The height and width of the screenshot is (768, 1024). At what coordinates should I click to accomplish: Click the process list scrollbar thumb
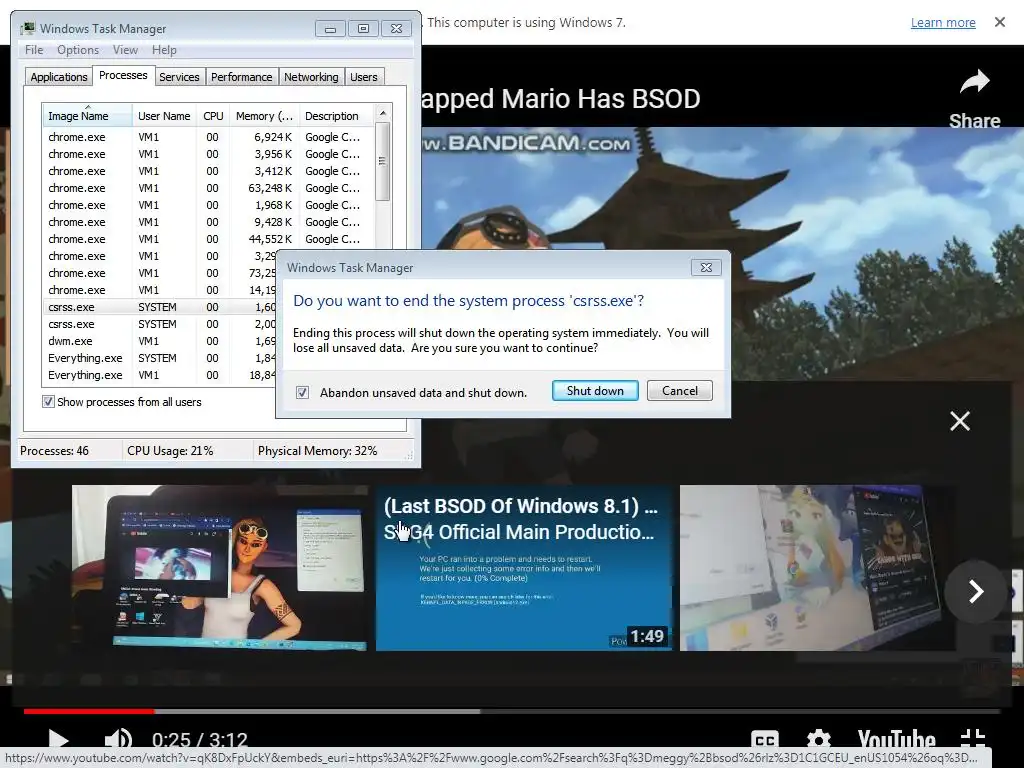(383, 161)
